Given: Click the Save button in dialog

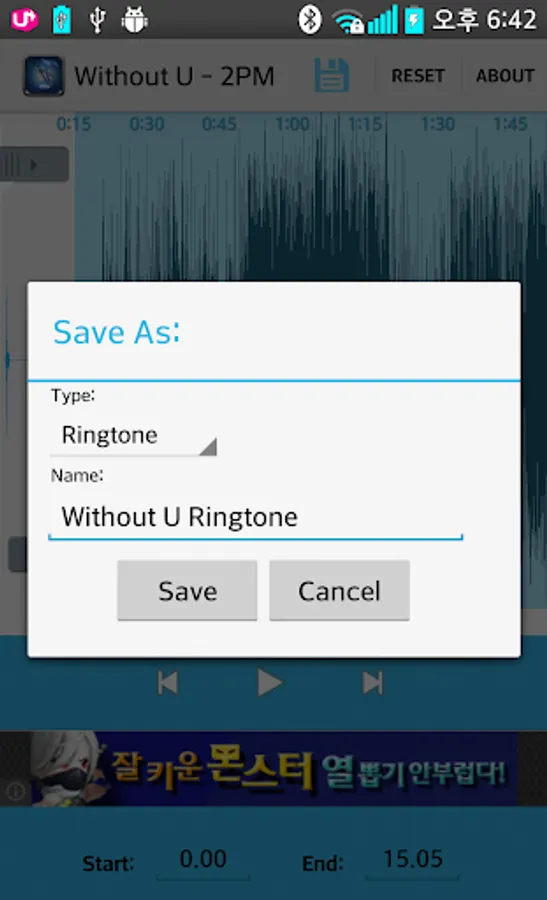Looking at the screenshot, I should click(187, 591).
